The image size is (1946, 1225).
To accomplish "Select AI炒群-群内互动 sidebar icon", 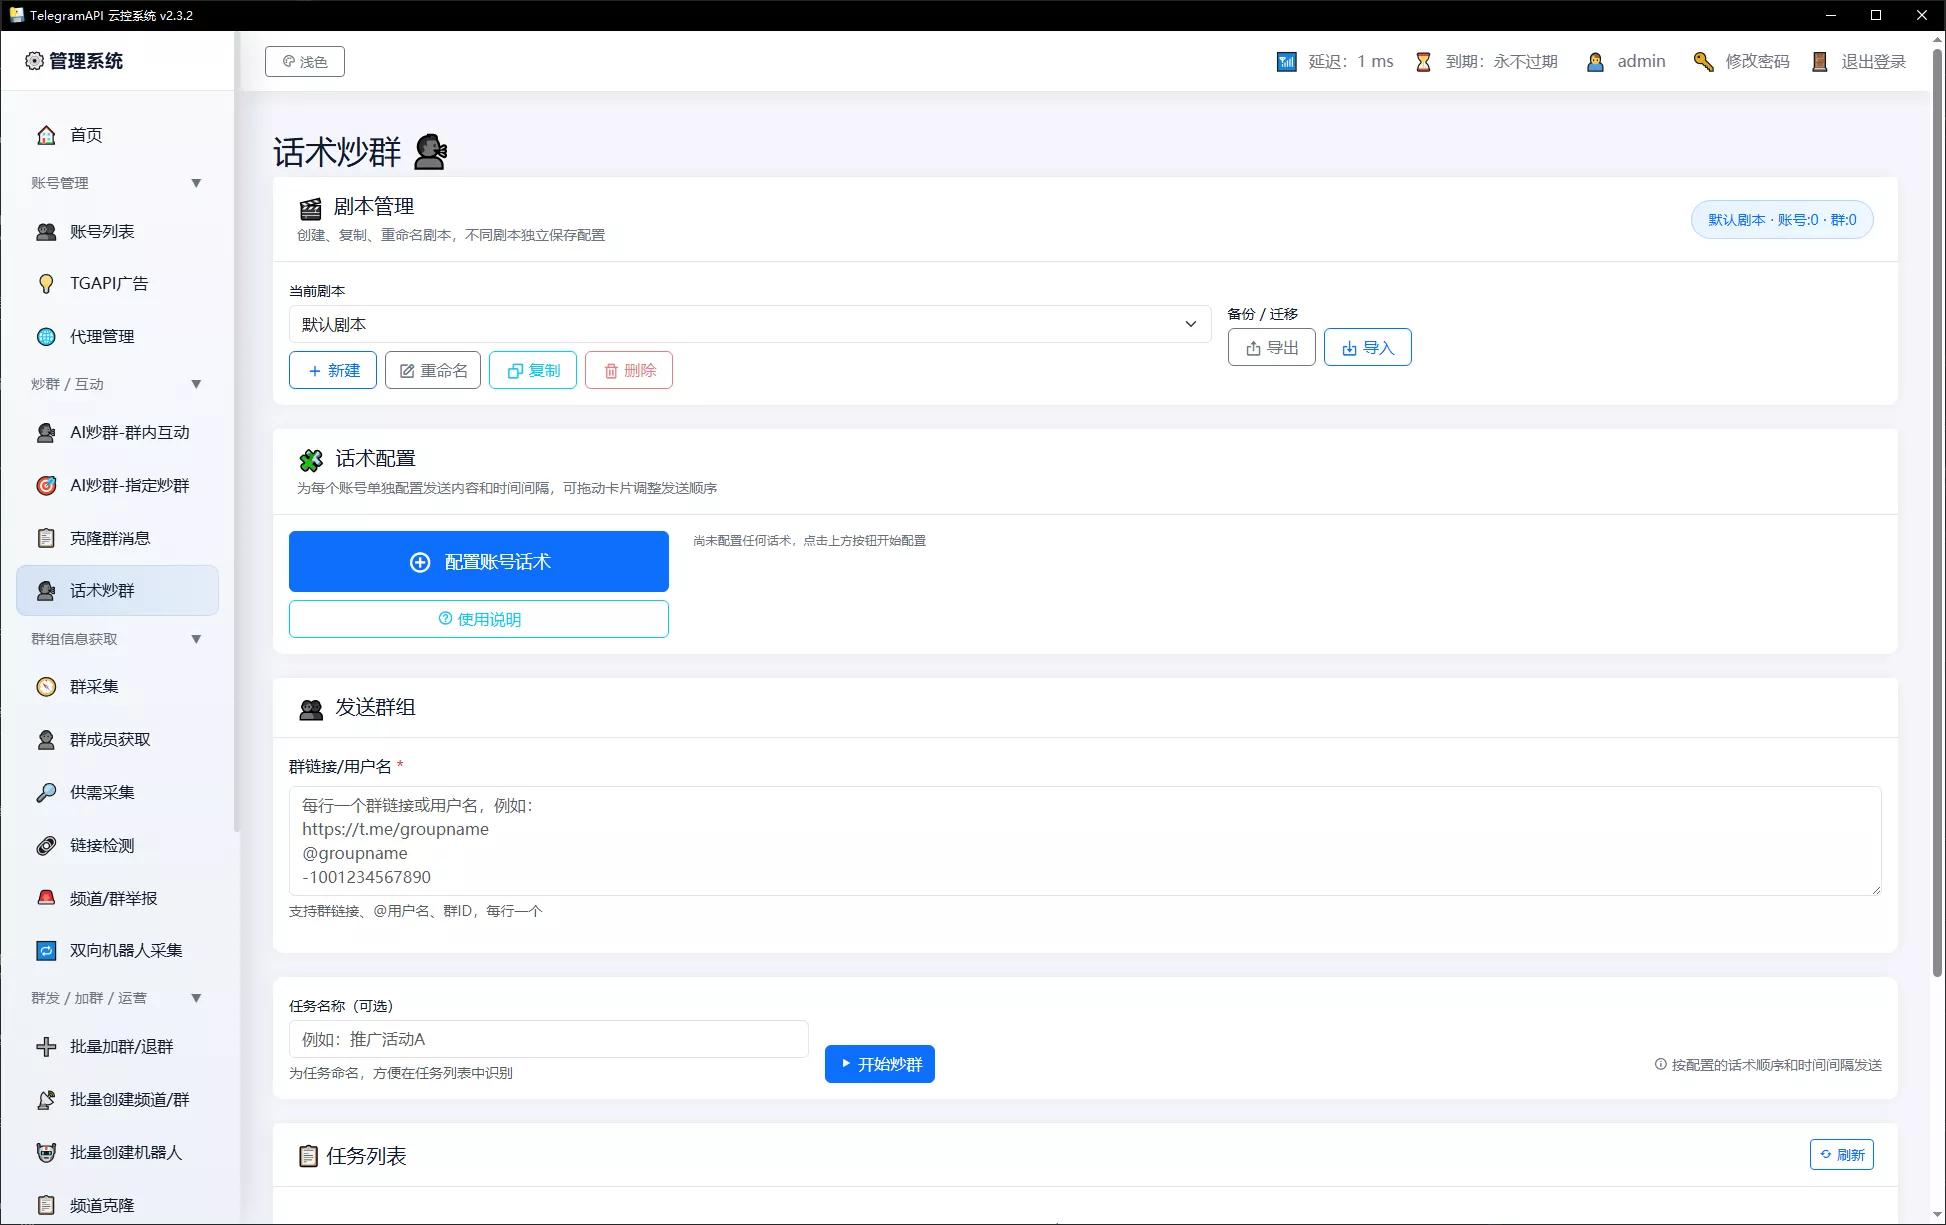I will pos(46,433).
